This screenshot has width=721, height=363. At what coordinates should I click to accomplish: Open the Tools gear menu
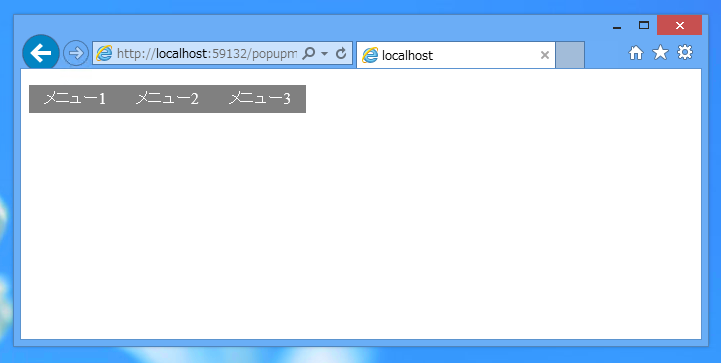(x=685, y=52)
